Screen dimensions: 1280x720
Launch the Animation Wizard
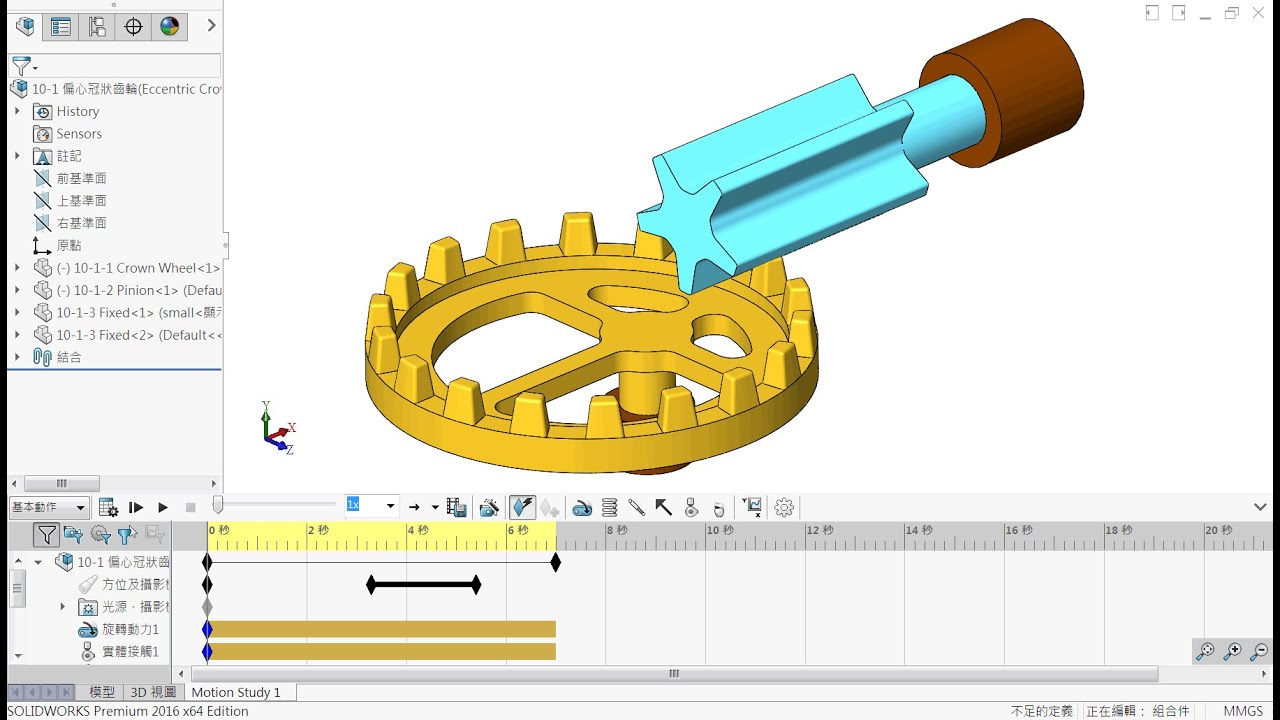[x=489, y=508]
